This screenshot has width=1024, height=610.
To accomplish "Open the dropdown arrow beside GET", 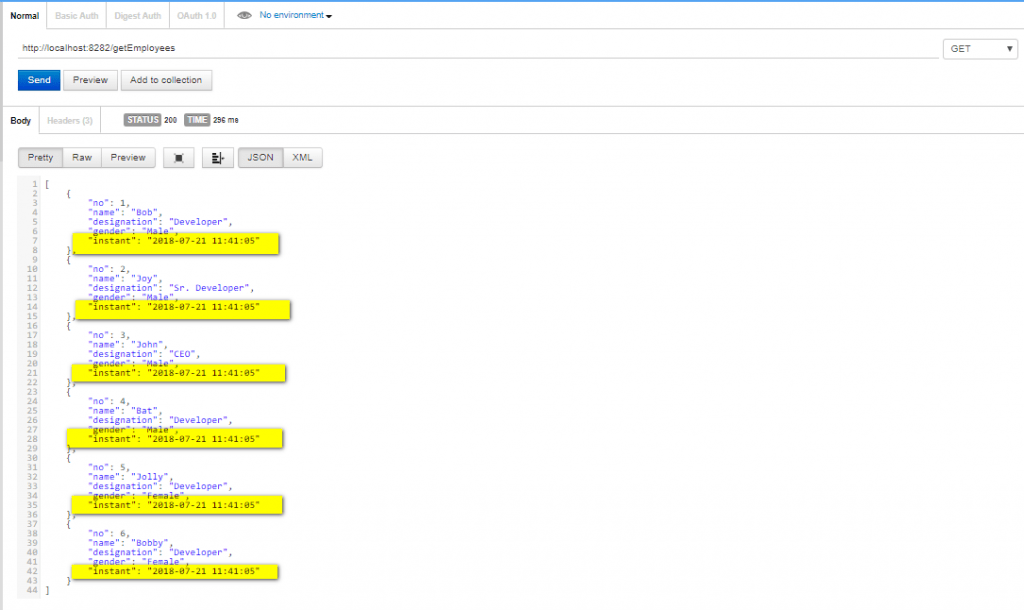I will (x=1008, y=48).
